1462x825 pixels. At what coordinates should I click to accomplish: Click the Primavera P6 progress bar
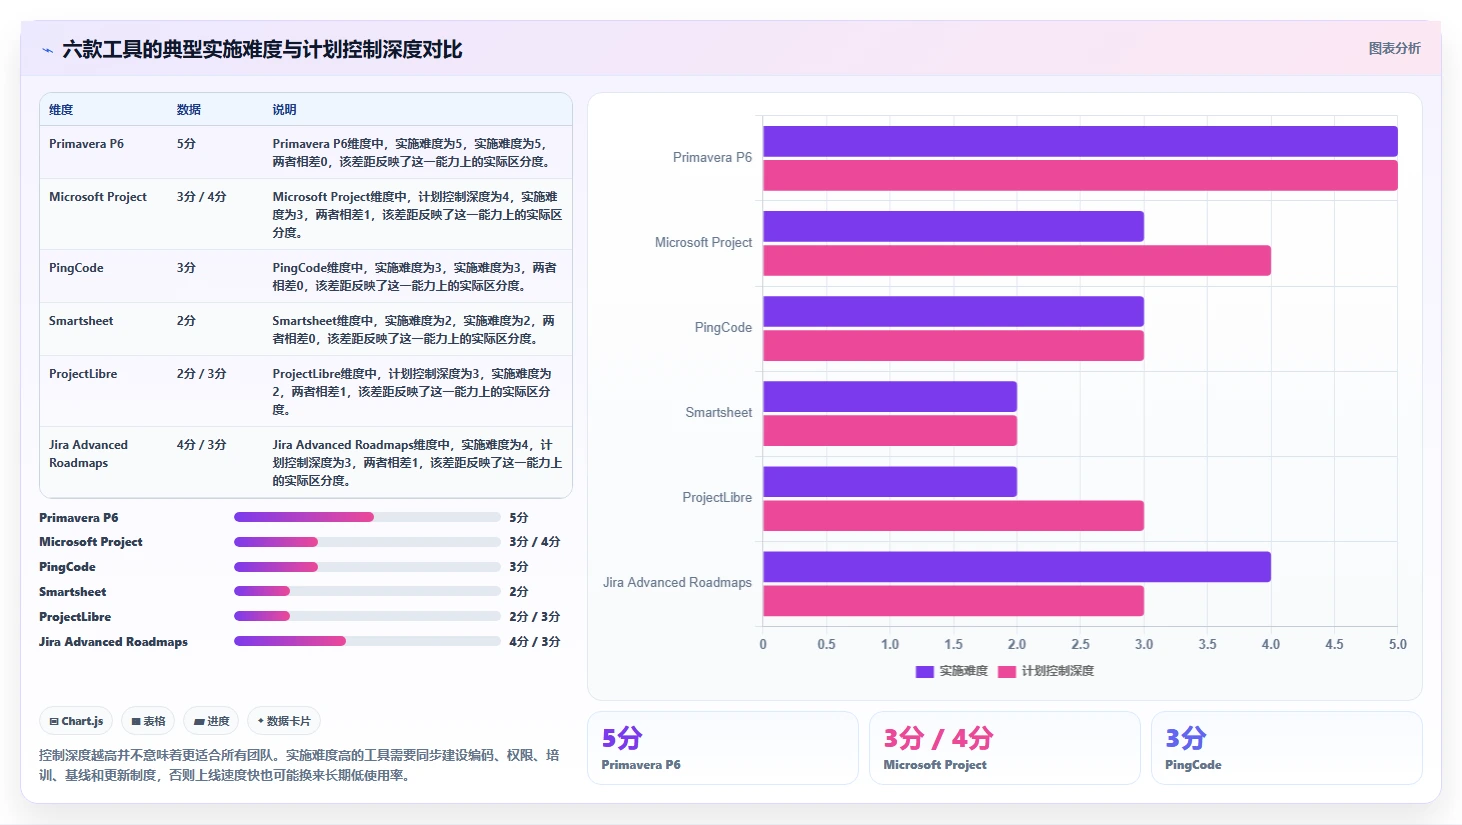[367, 517]
